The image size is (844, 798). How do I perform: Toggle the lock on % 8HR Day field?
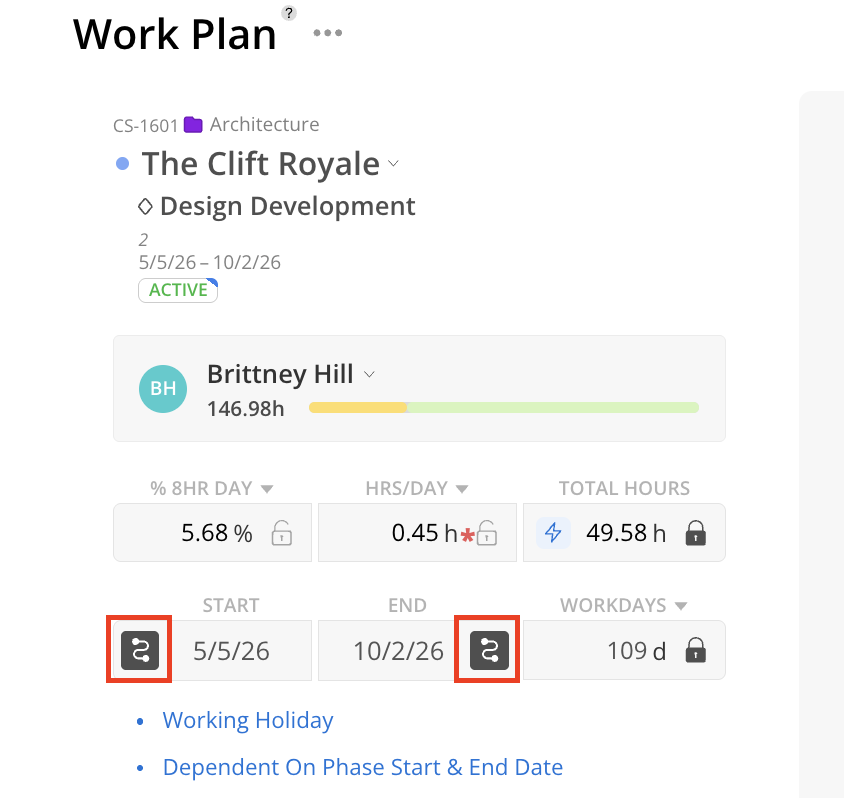[x=282, y=534]
